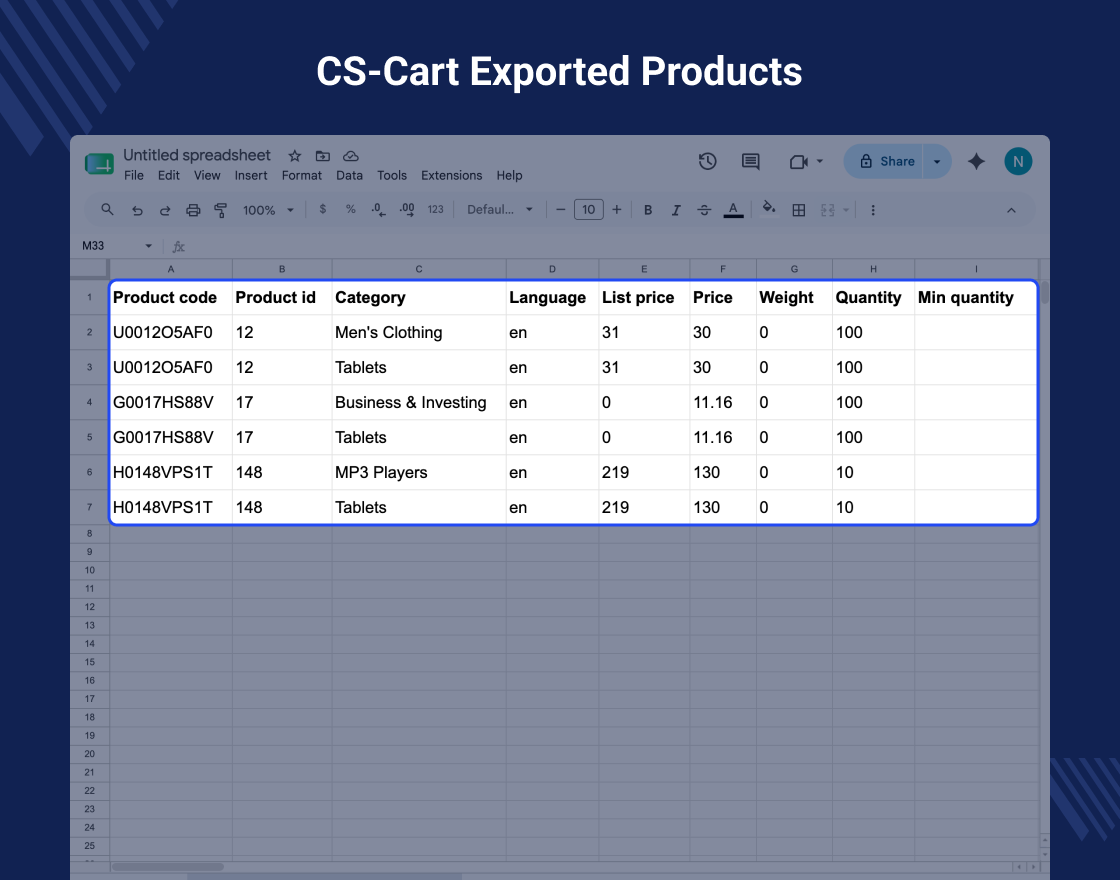Select the List price header cell
The height and width of the screenshot is (880, 1120).
pos(644,297)
